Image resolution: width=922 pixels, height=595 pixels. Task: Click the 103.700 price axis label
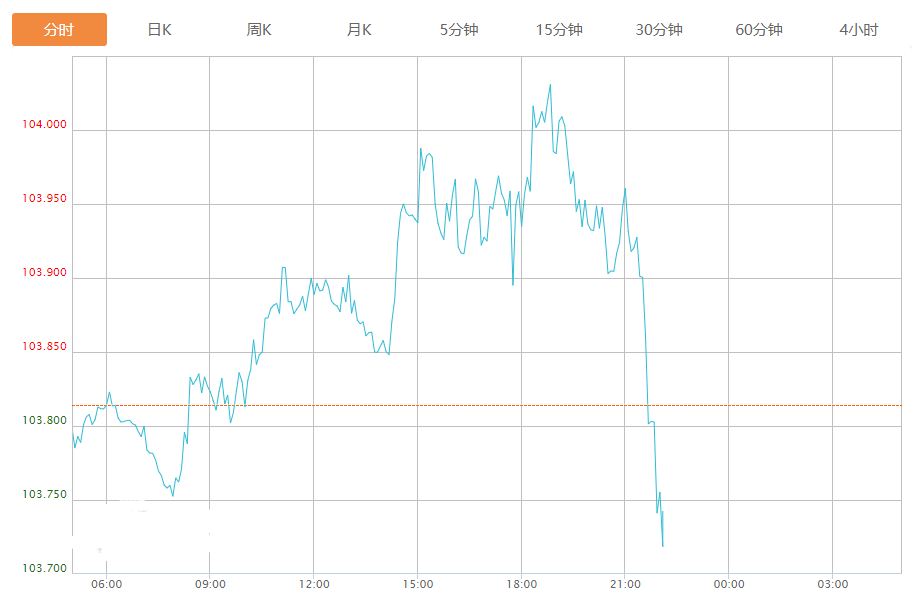click(44, 569)
